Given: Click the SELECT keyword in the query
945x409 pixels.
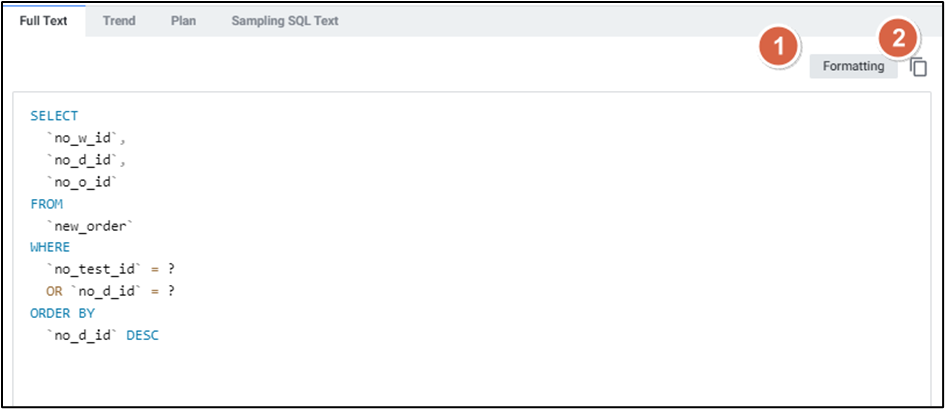Looking at the screenshot, I should coord(54,116).
